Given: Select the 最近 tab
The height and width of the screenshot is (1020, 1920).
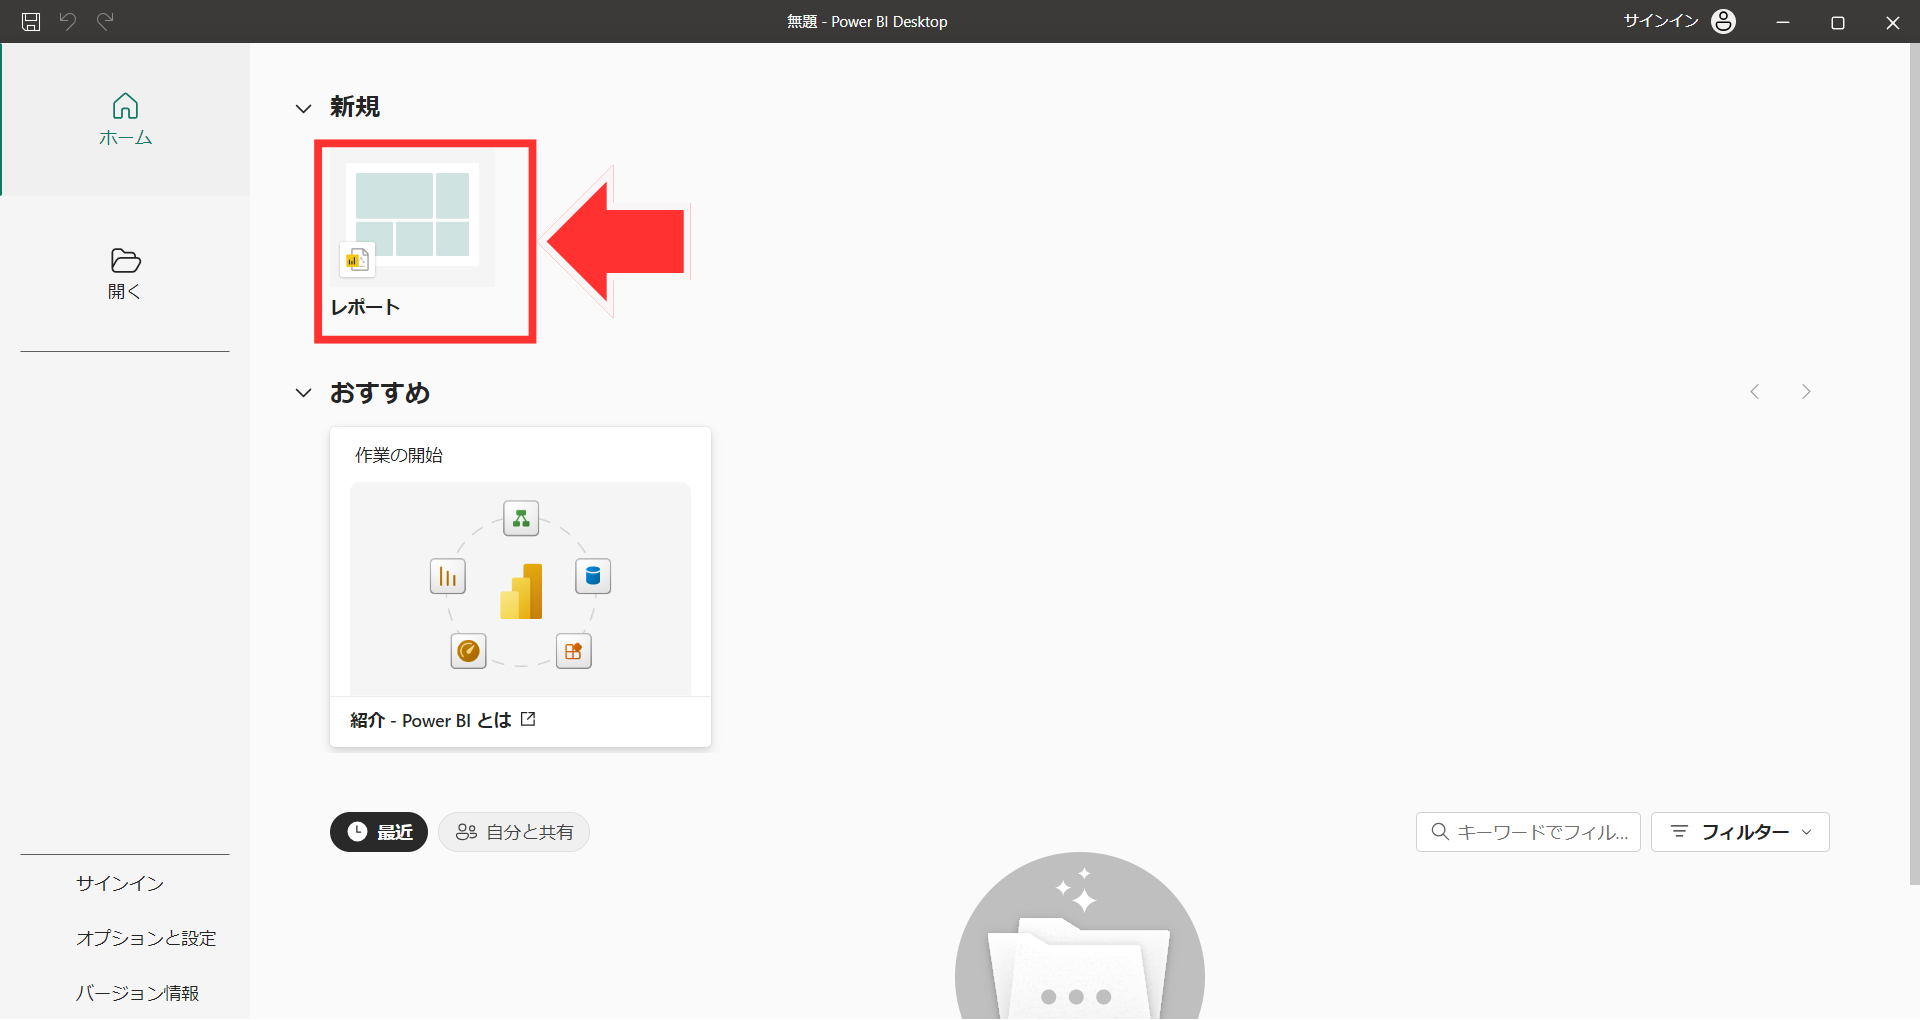Looking at the screenshot, I should pos(379,832).
